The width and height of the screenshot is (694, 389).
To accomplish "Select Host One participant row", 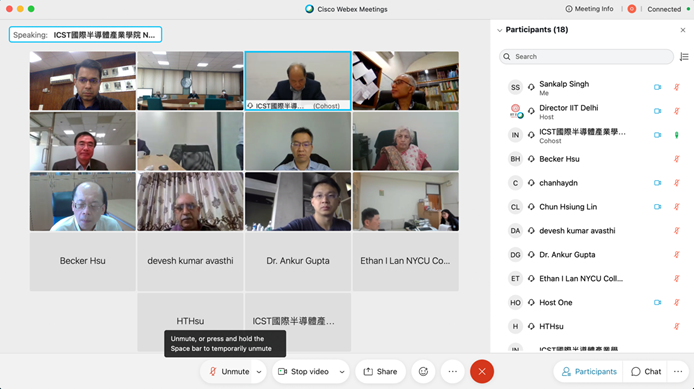I will (x=592, y=302).
